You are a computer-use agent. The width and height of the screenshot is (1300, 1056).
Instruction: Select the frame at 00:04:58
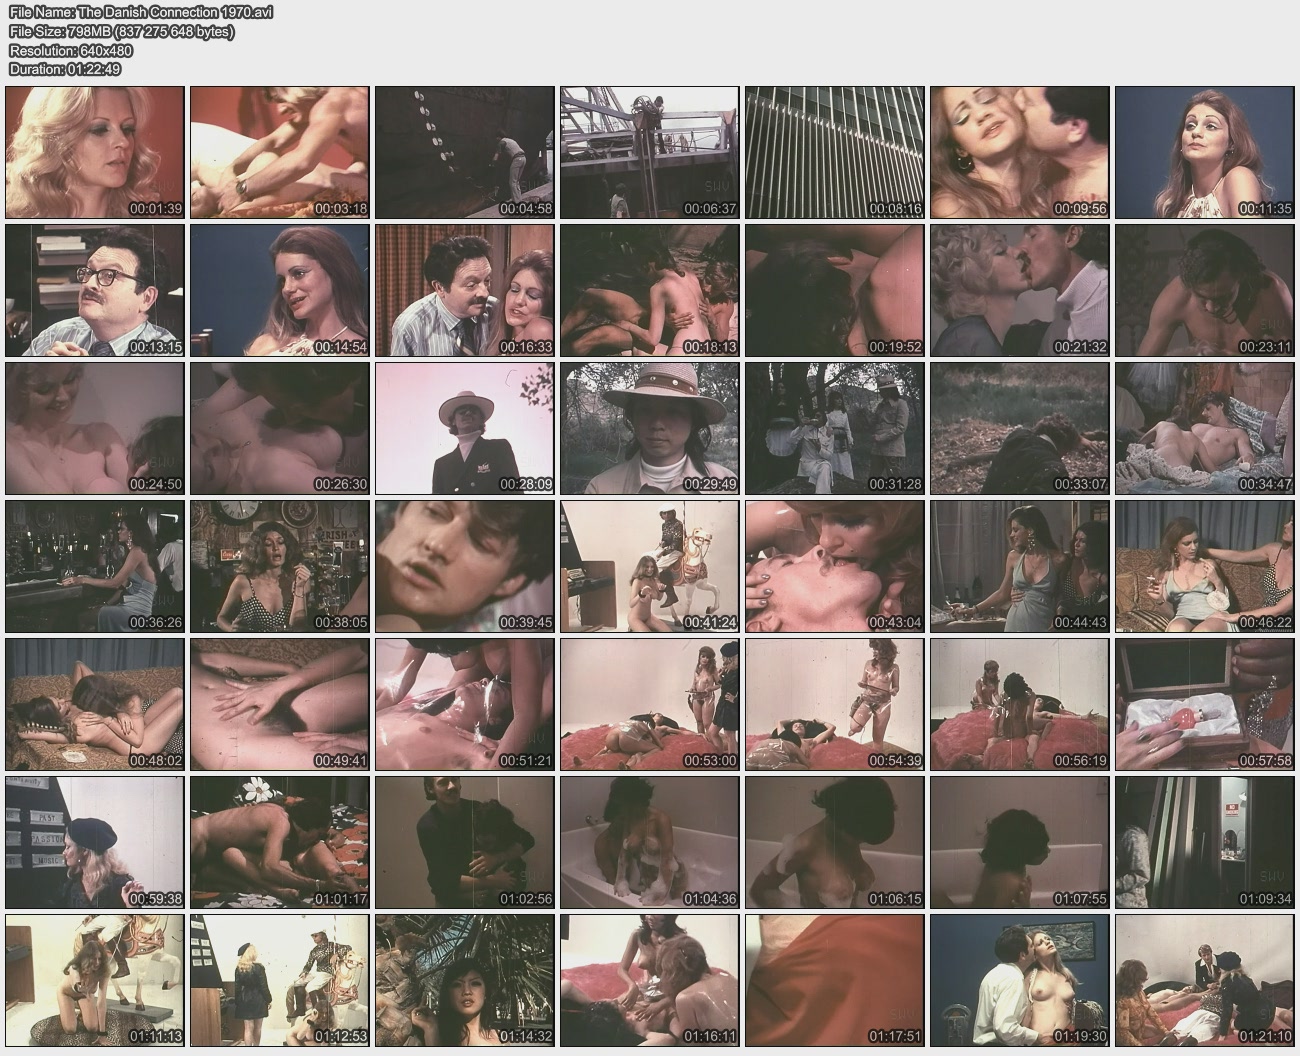(464, 152)
